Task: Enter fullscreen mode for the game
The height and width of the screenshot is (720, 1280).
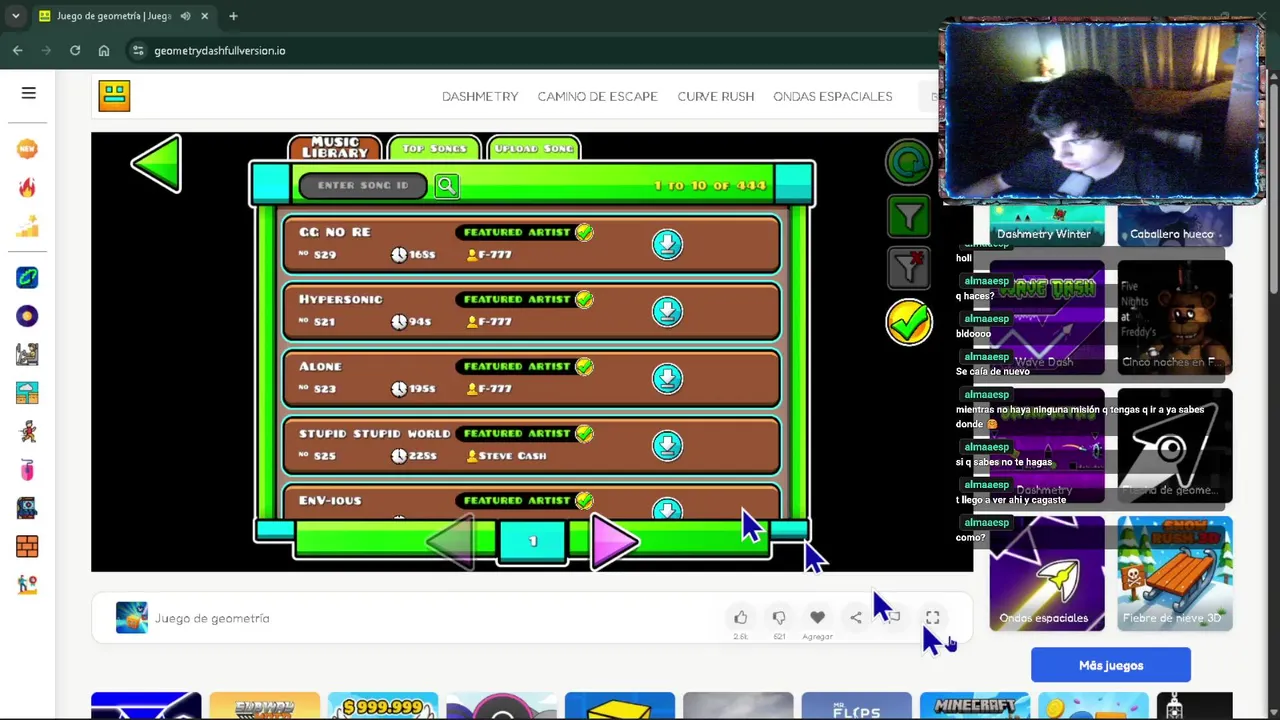Action: (x=932, y=618)
